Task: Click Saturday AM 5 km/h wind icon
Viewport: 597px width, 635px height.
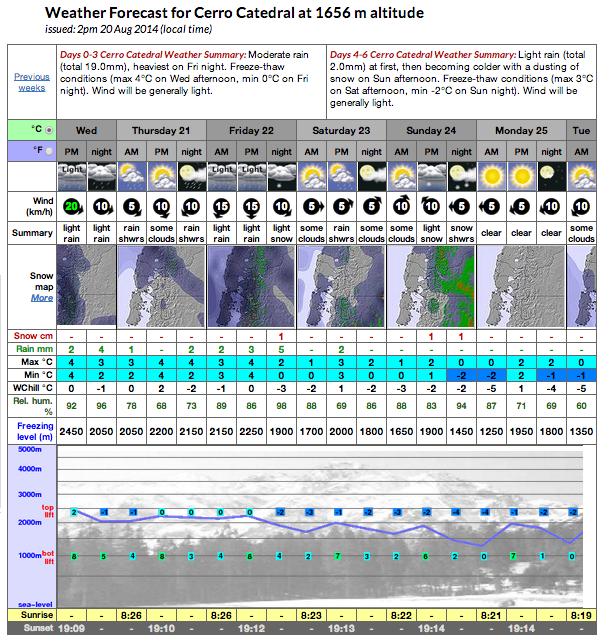Action: click(x=313, y=207)
